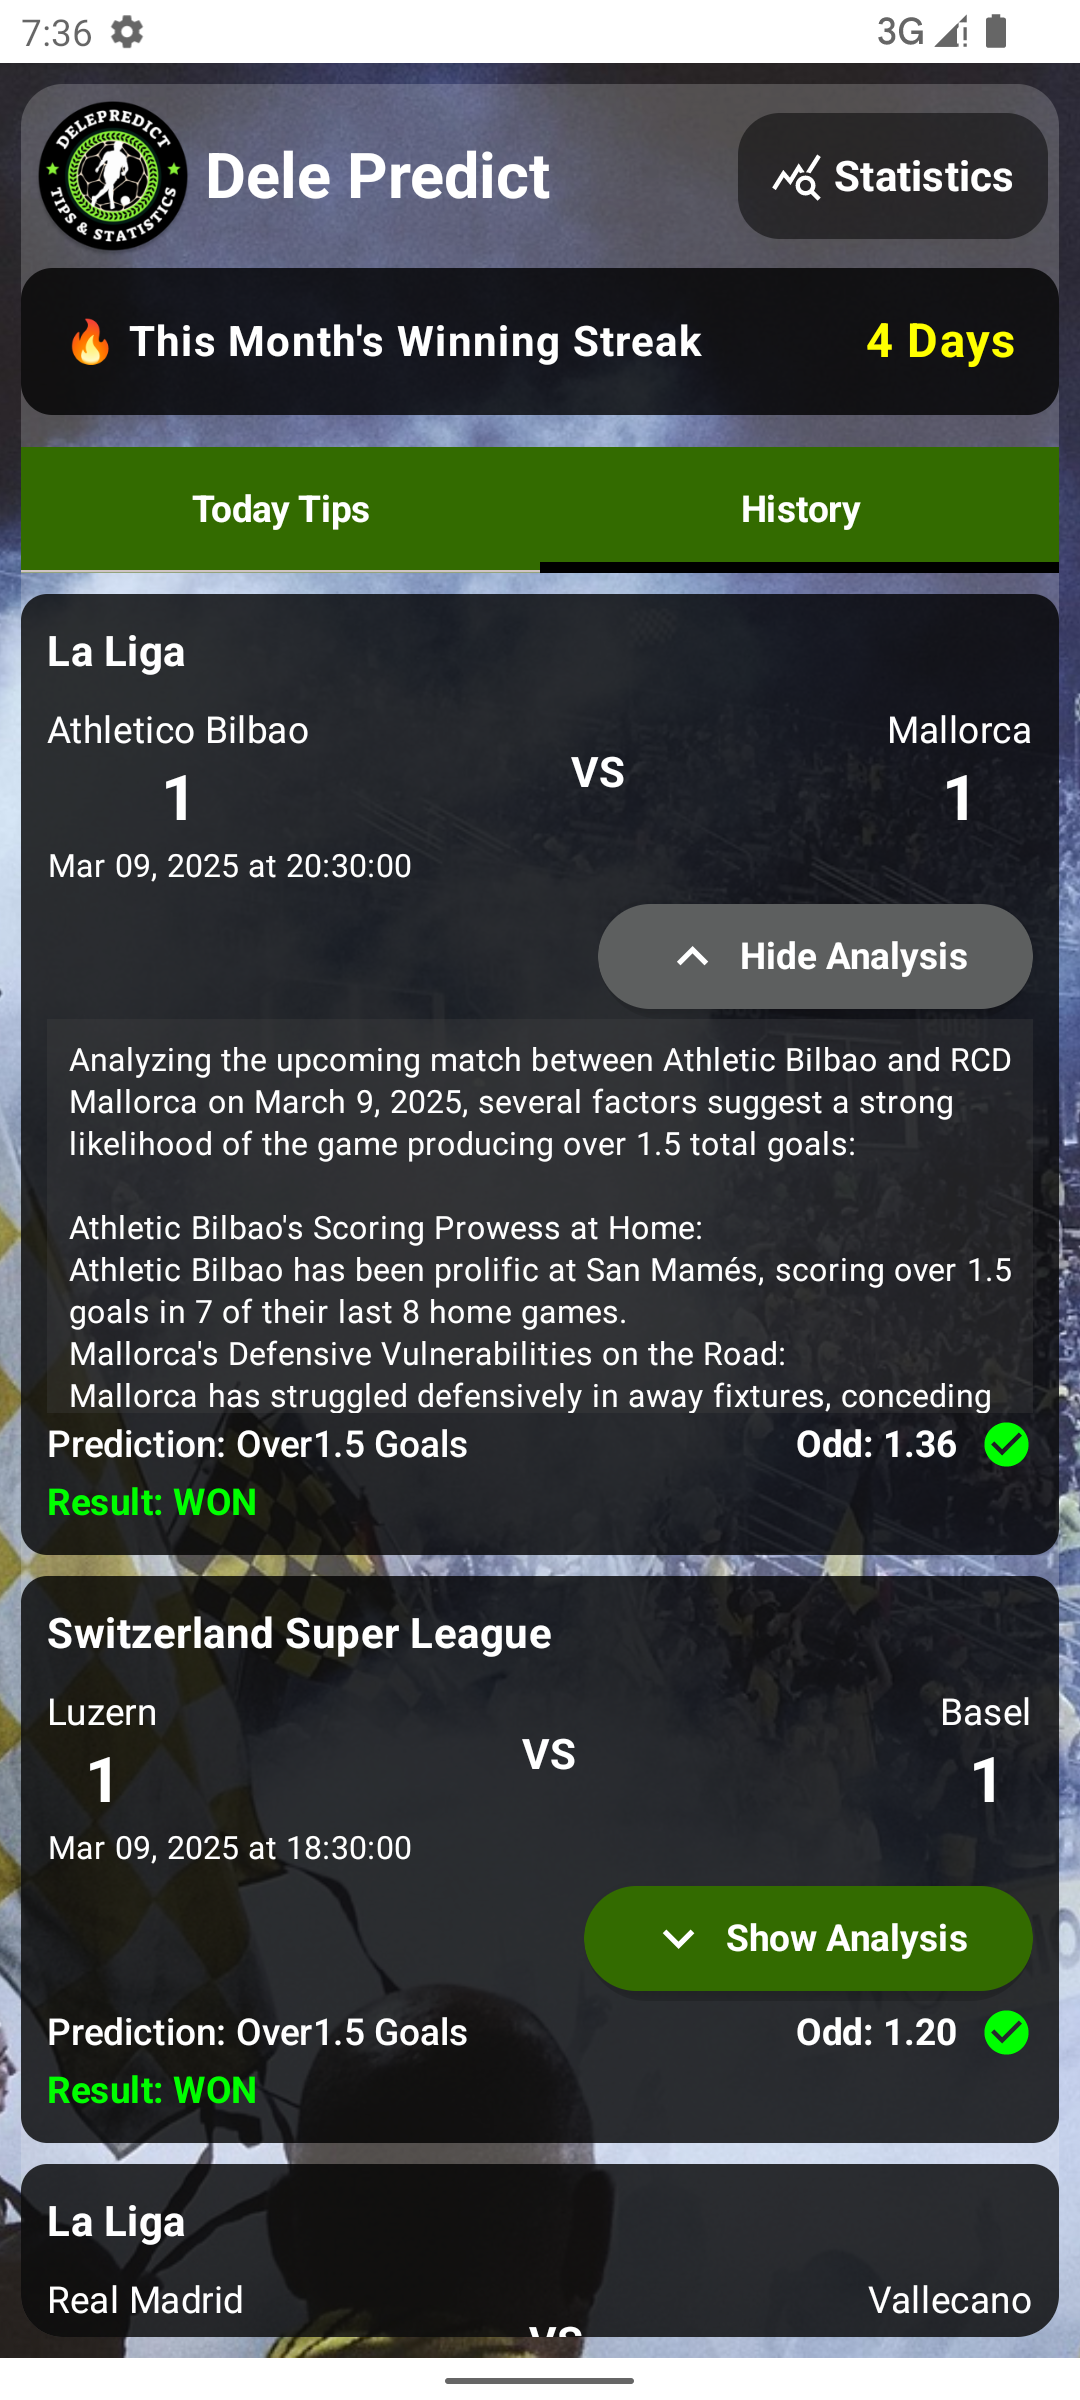Click the green checkmark beside Odd 1.20

tap(1006, 2033)
